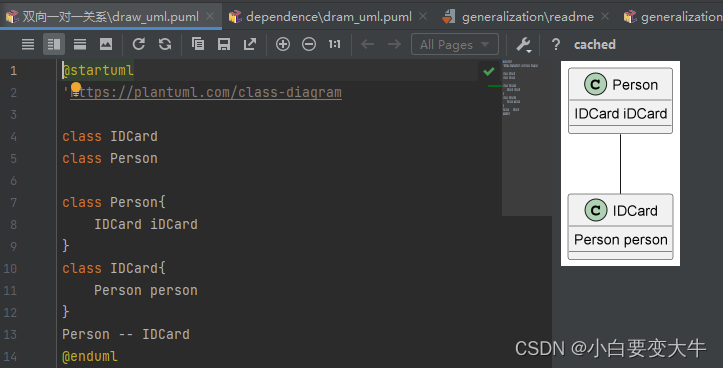Save the current diagram

click(x=224, y=44)
